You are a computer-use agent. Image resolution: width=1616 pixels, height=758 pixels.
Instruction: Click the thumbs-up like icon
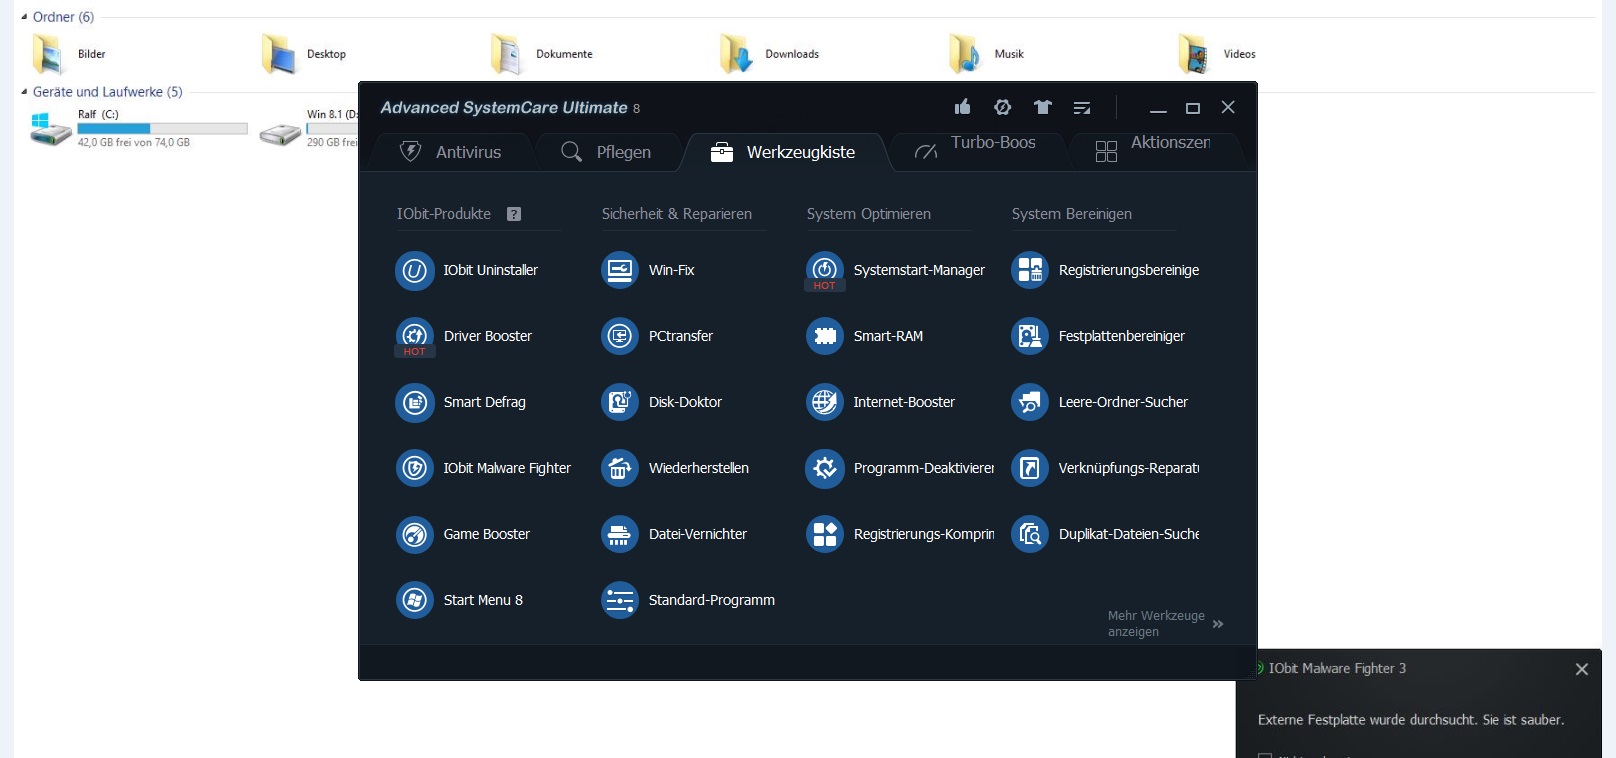[962, 107]
